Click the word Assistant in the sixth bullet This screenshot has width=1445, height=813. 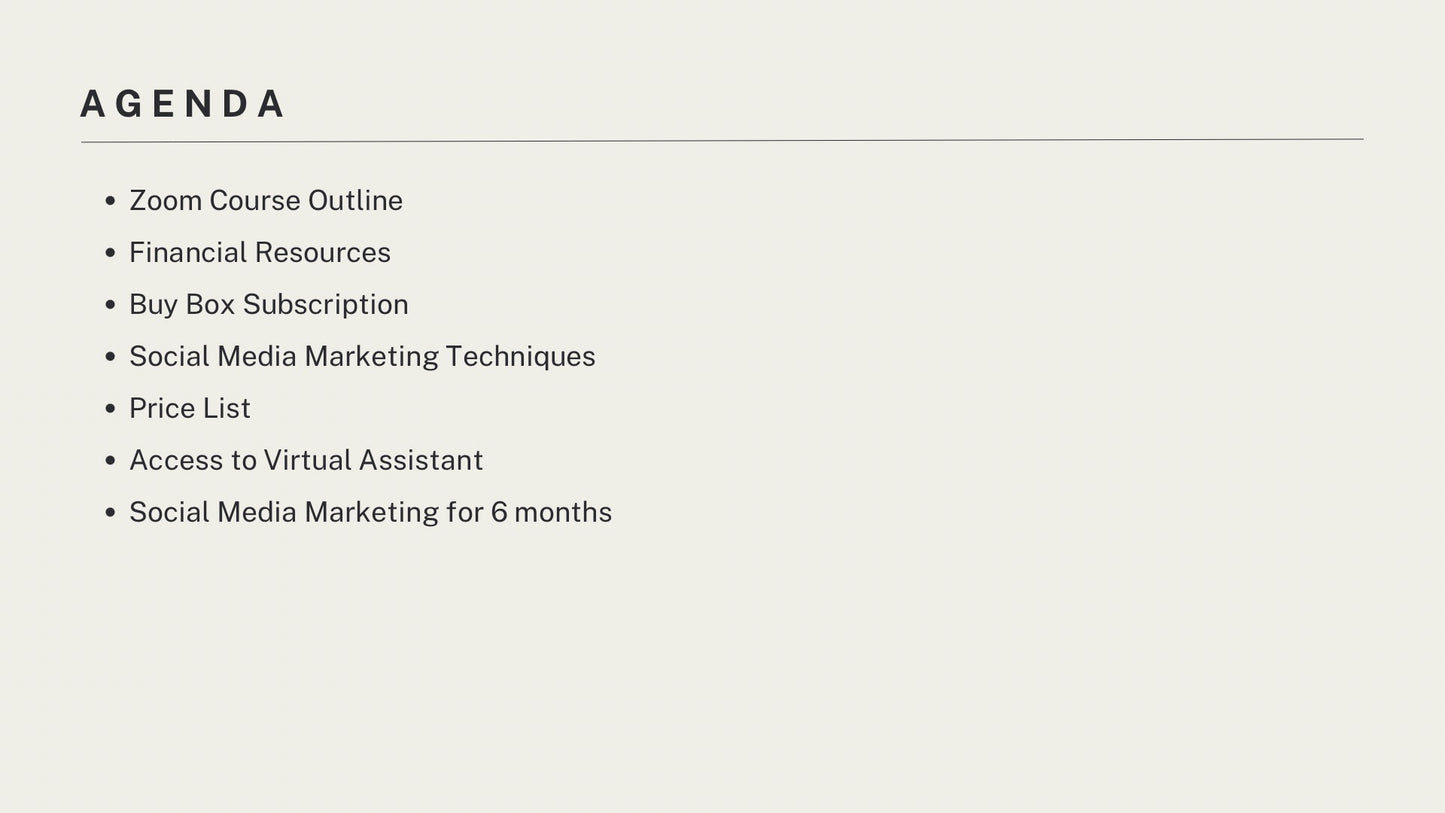[421, 460]
